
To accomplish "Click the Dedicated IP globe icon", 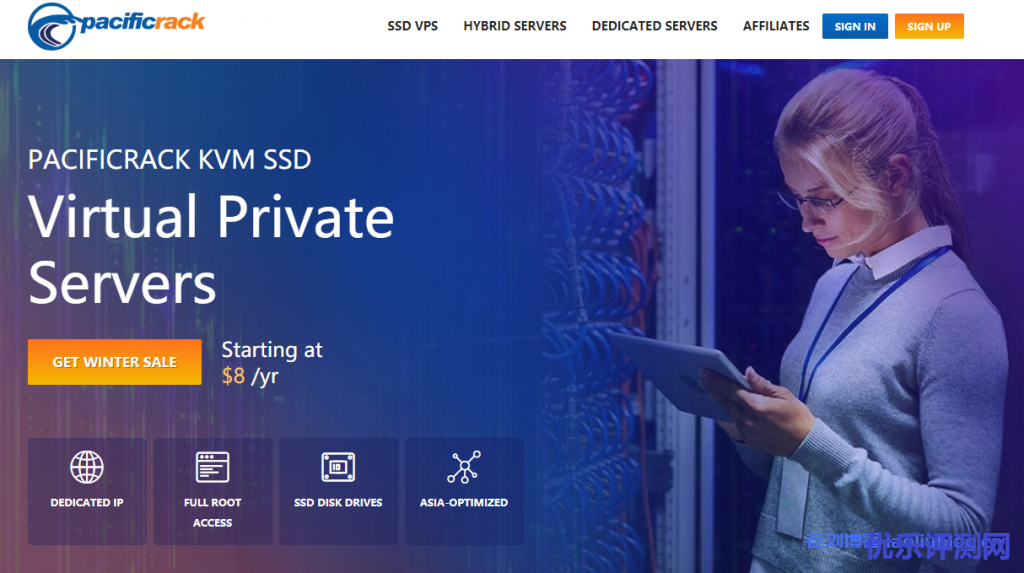I will pyautogui.click(x=87, y=467).
